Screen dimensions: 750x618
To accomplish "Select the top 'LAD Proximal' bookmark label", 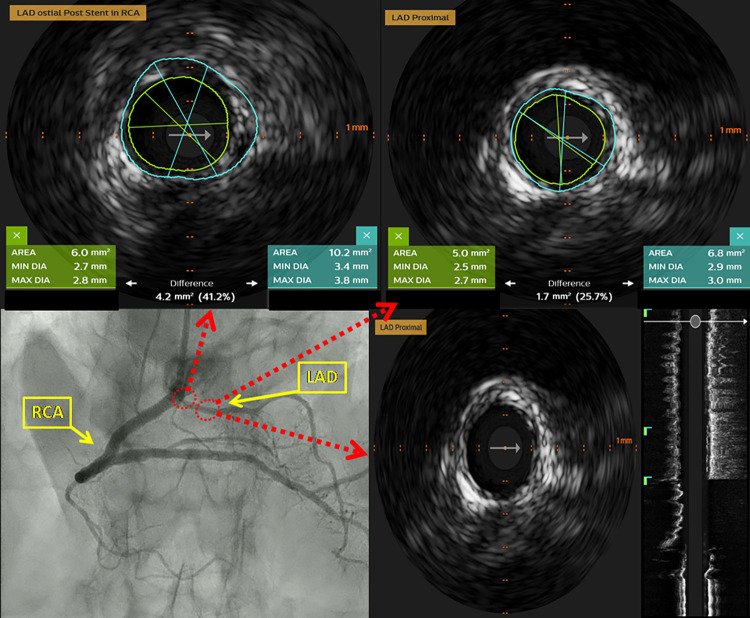I will pos(420,18).
